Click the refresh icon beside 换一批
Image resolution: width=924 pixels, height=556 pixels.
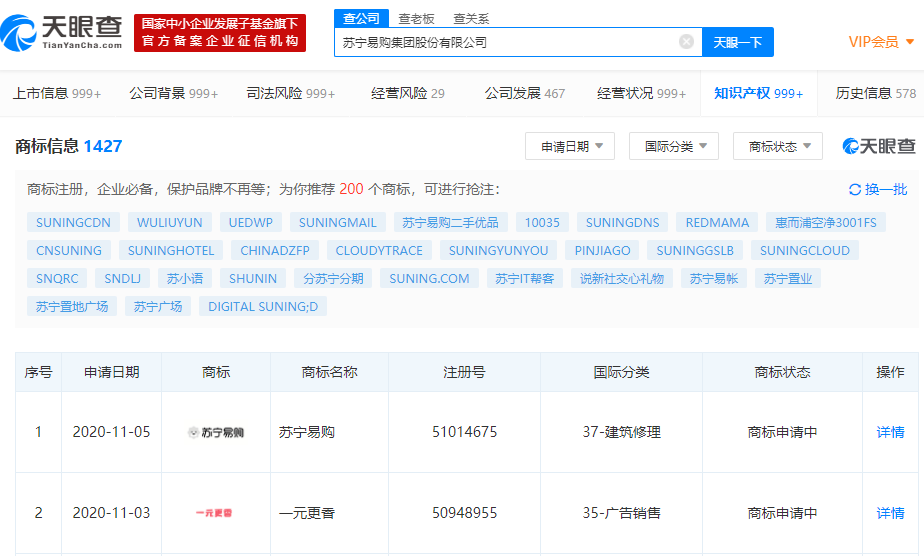(x=854, y=190)
